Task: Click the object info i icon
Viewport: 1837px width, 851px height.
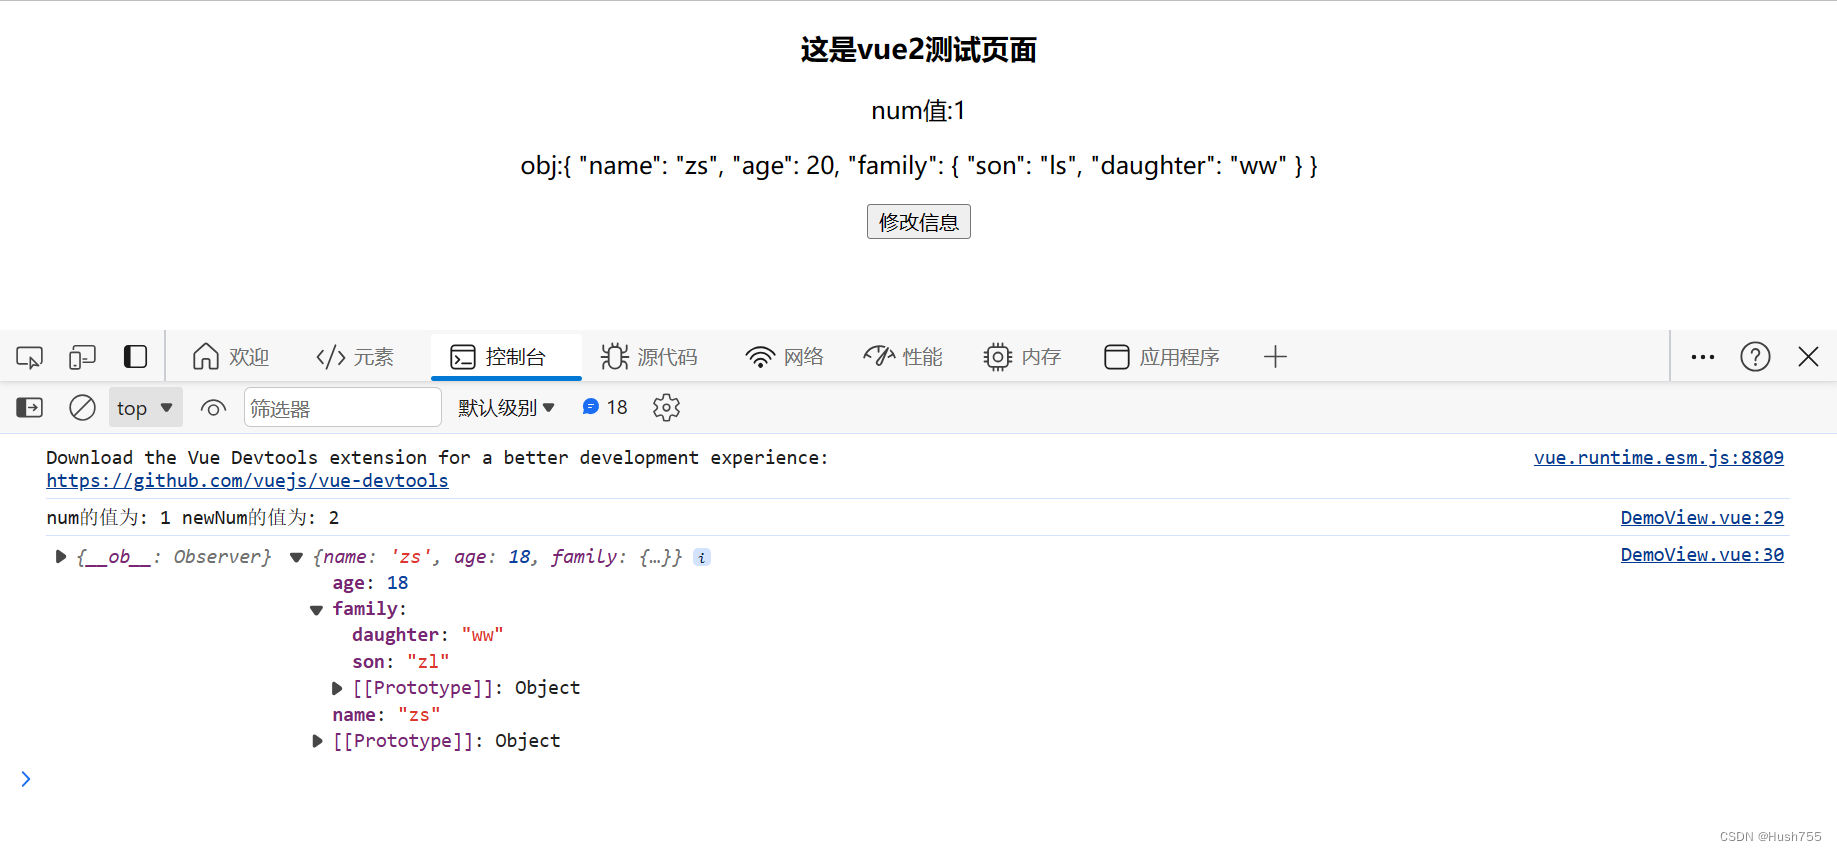Action: click(x=702, y=557)
